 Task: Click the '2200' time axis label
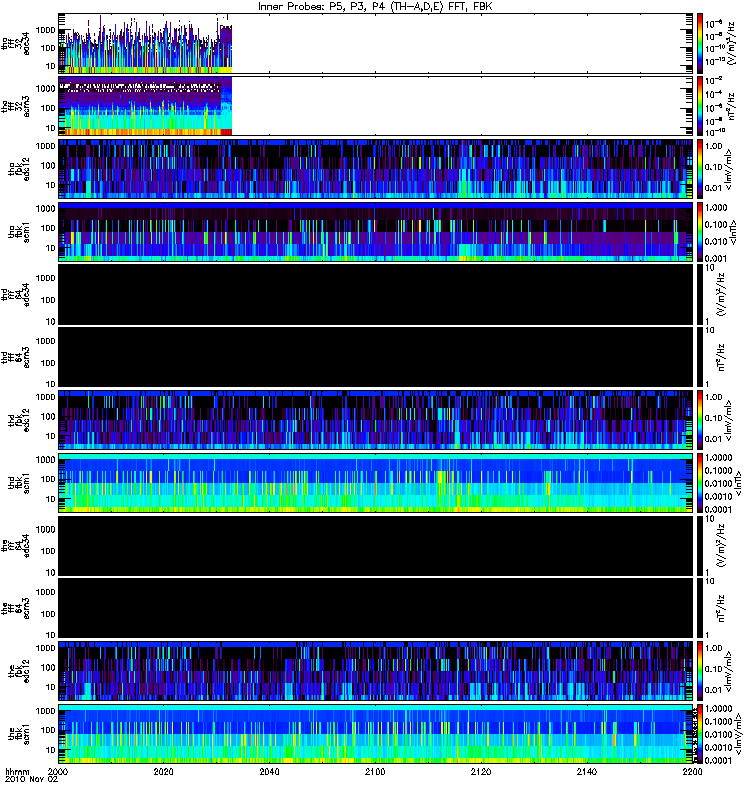pyautogui.click(x=692, y=772)
